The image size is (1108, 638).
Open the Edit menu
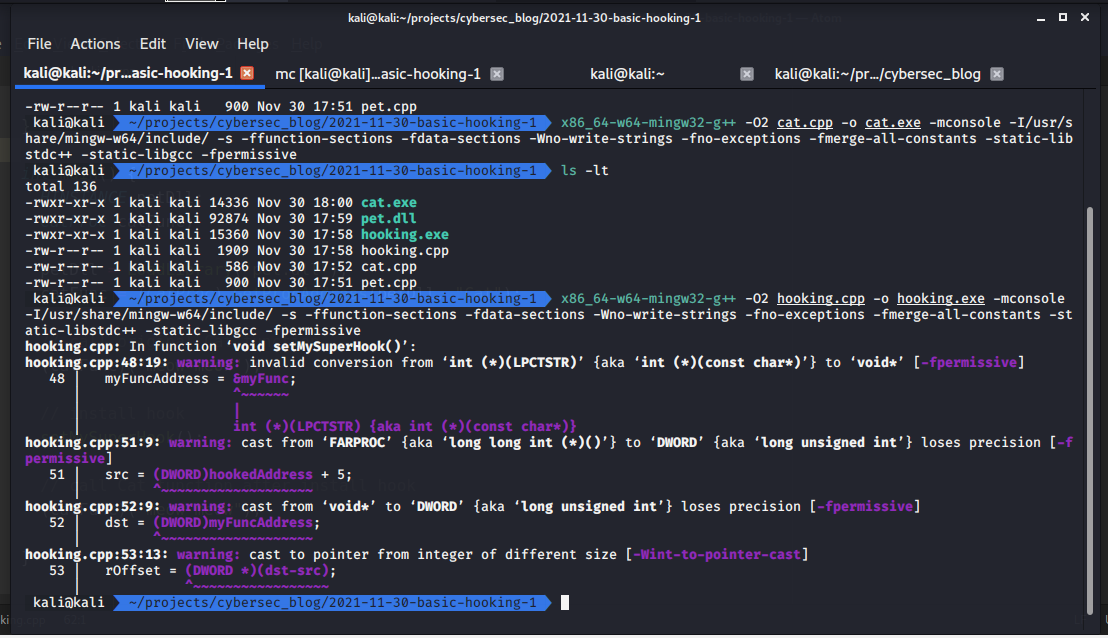(x=152, y=44)
